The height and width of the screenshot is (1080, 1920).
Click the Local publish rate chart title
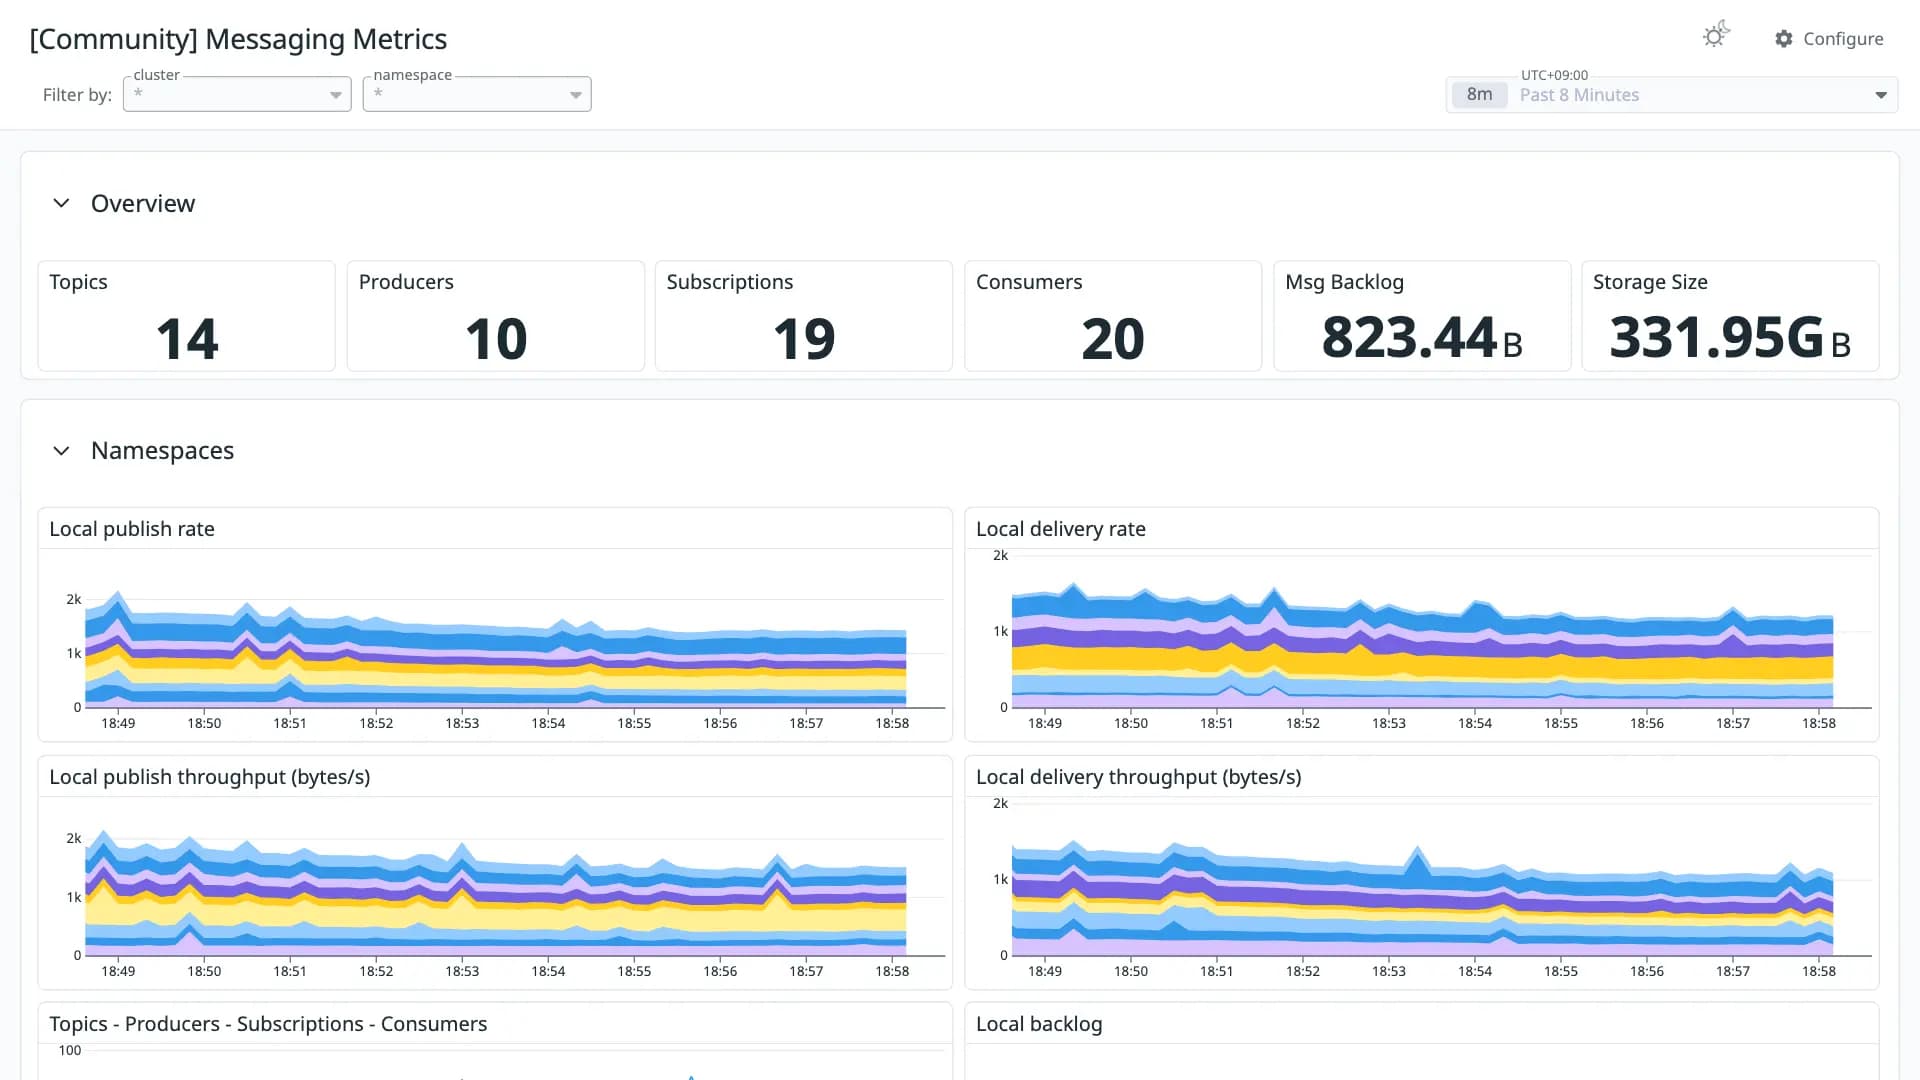click(132, 529)
